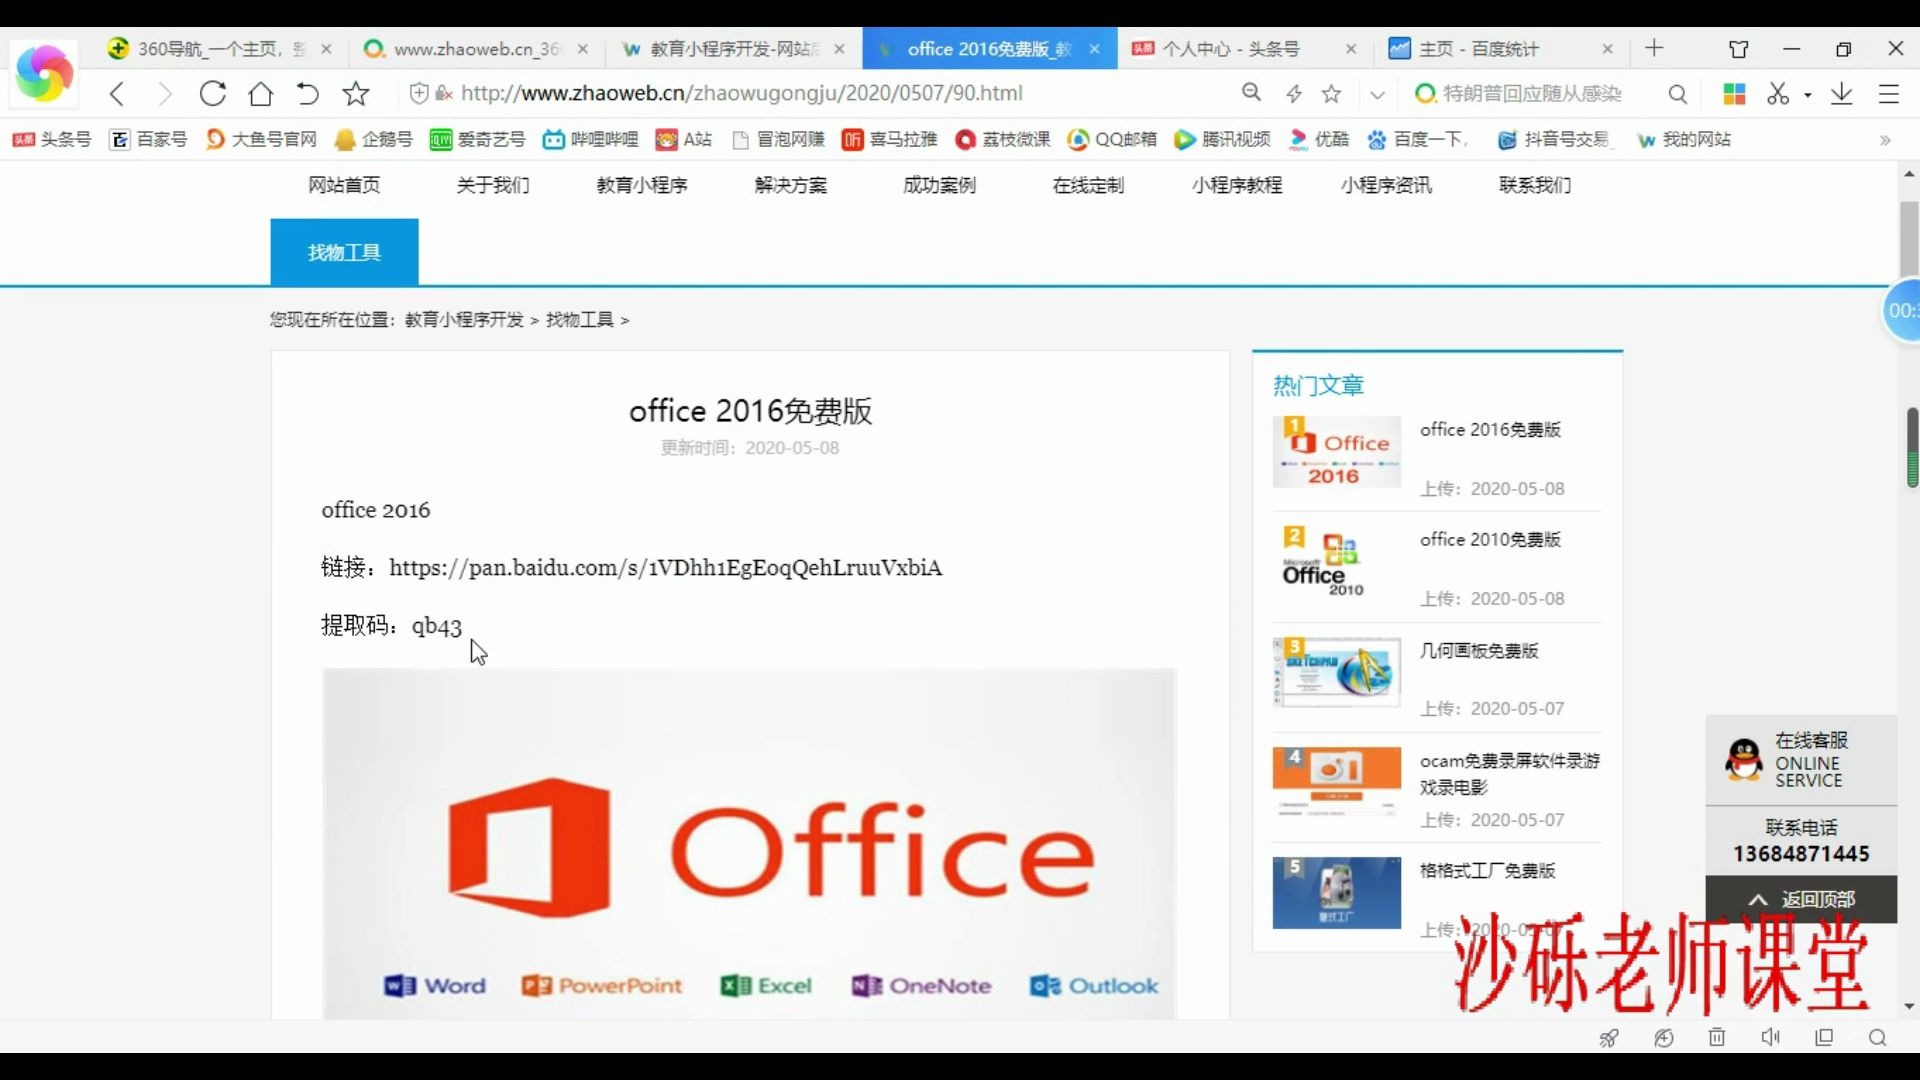Click 教育小程序开发 in the breadcrumb
Image resolution: width=1920 pixels, height=1080 pixels.
464,320
